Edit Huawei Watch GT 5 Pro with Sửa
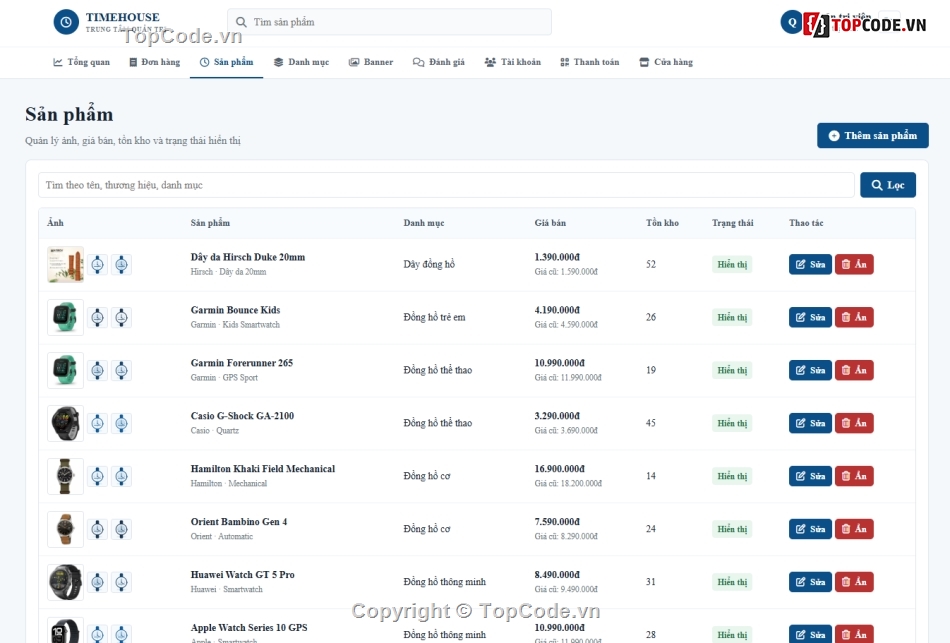The image size is (950, 643). 810,582
